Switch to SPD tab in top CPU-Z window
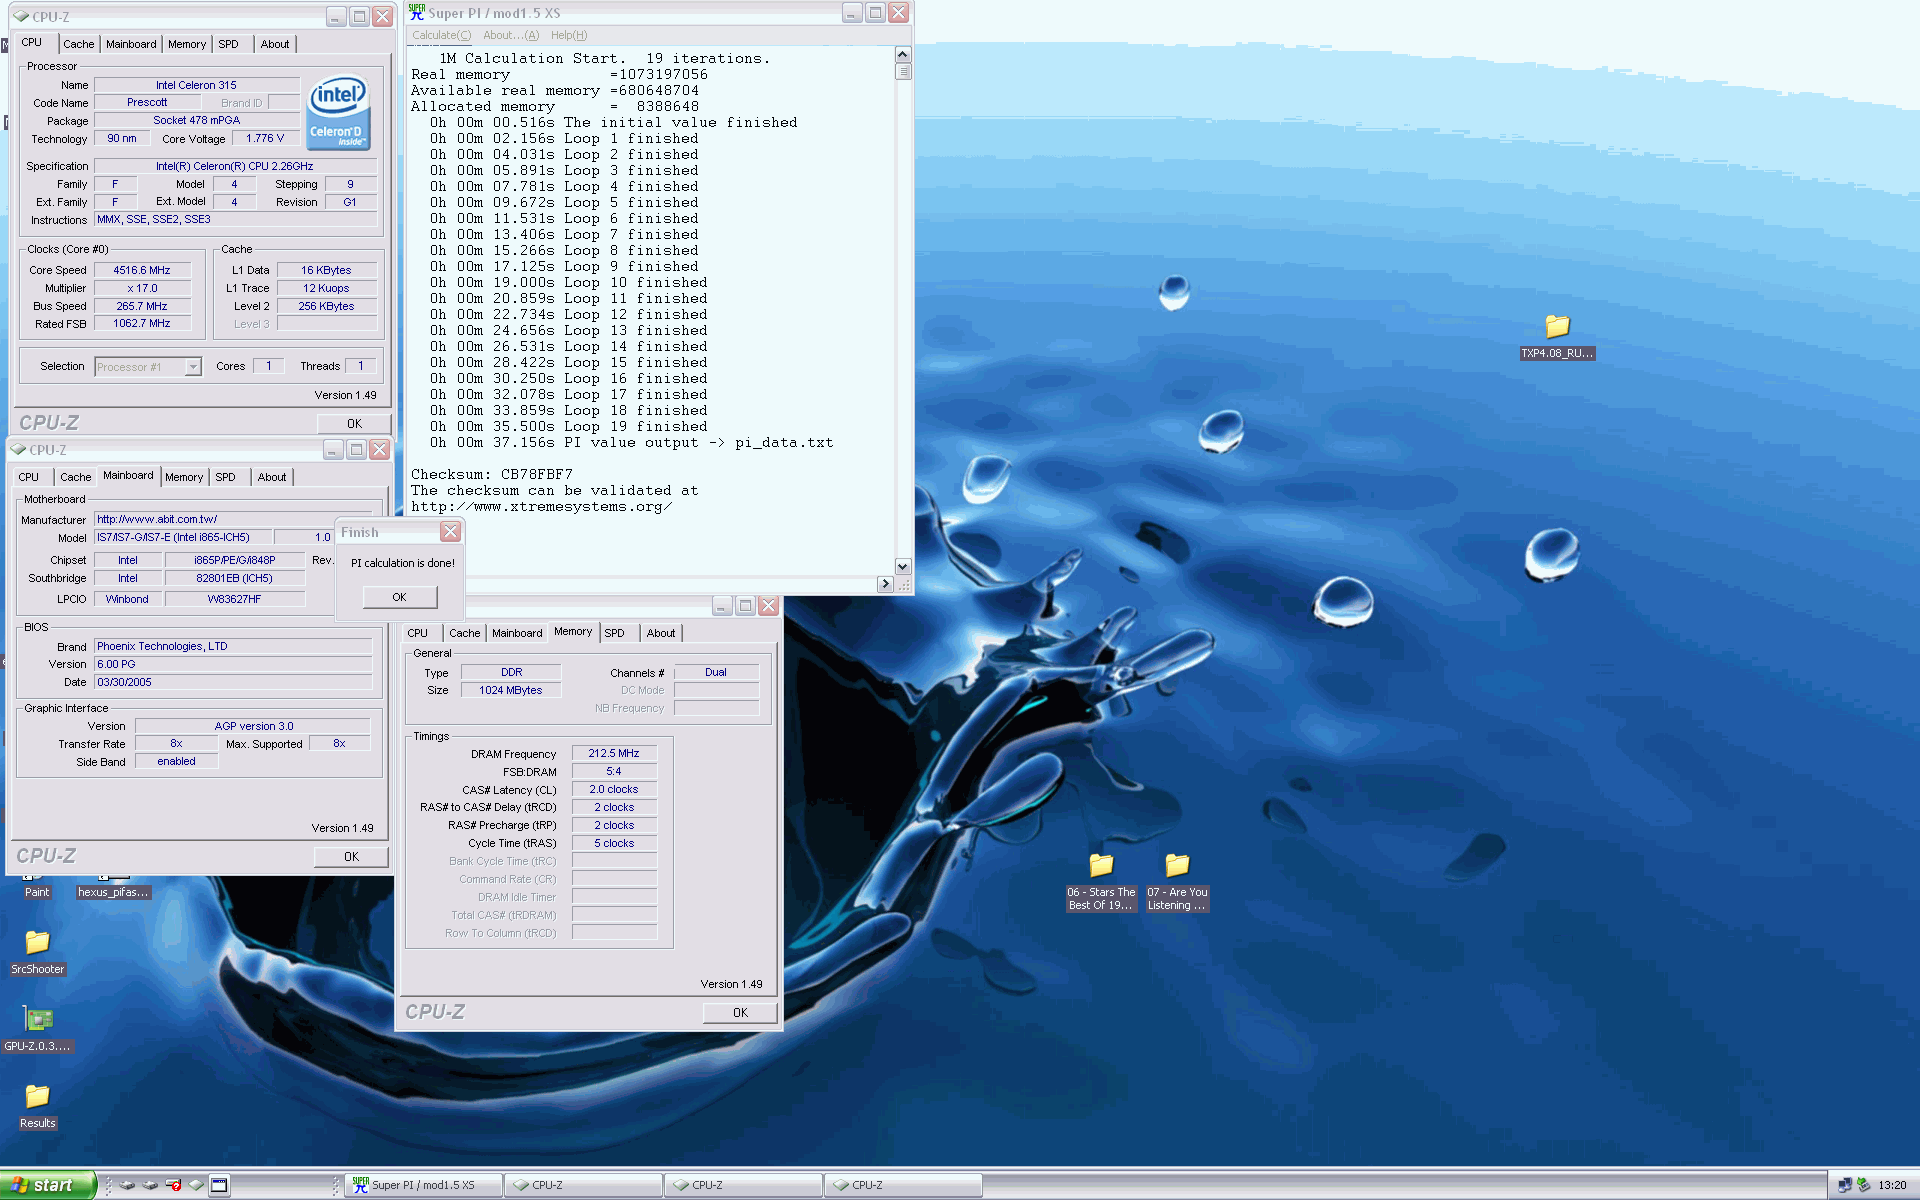The width and height of the screenshot is (1920, 1200). [x=228, y=44]
